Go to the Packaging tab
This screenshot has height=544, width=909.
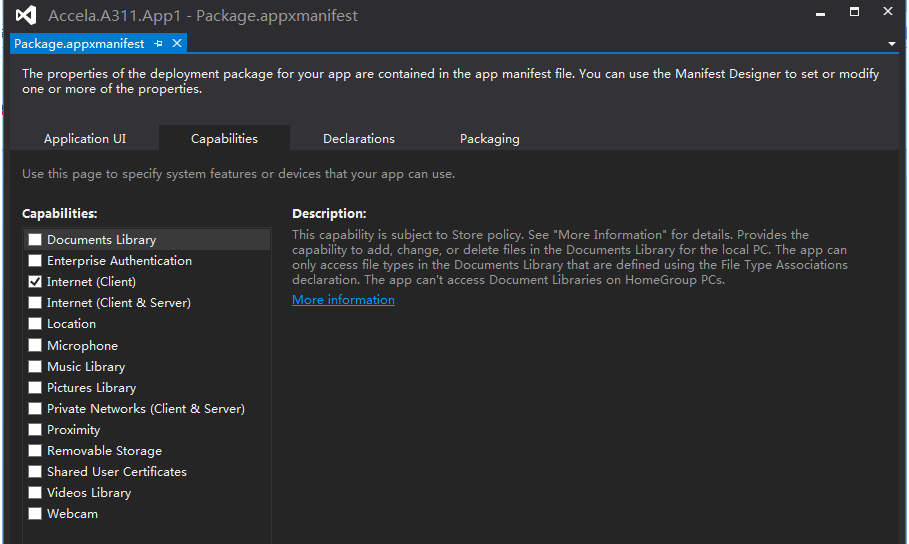point(489,139)
